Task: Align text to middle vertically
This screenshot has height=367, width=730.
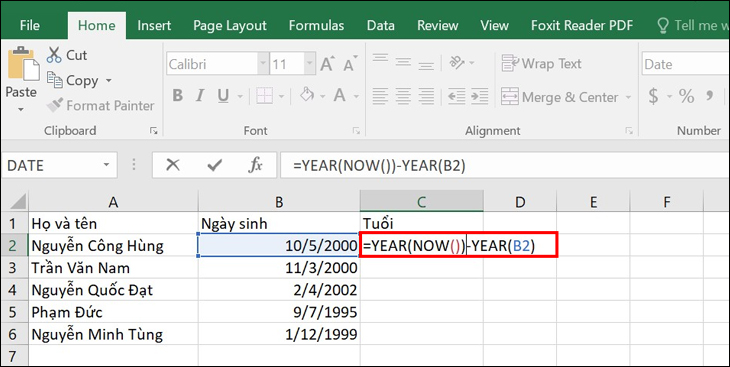Action: pyautogui.click(x=403, y=62)
